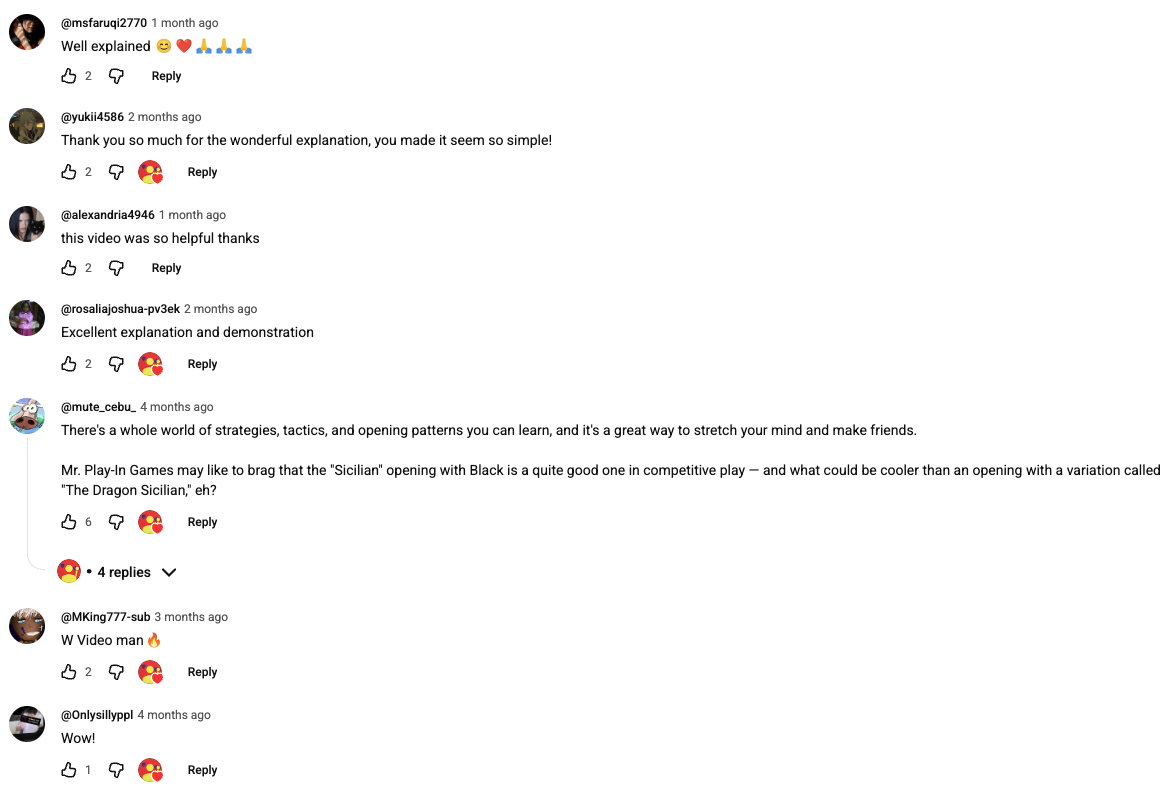Dislike the comment from @yukii4586
1174x794 pixels.
[116, 172]
